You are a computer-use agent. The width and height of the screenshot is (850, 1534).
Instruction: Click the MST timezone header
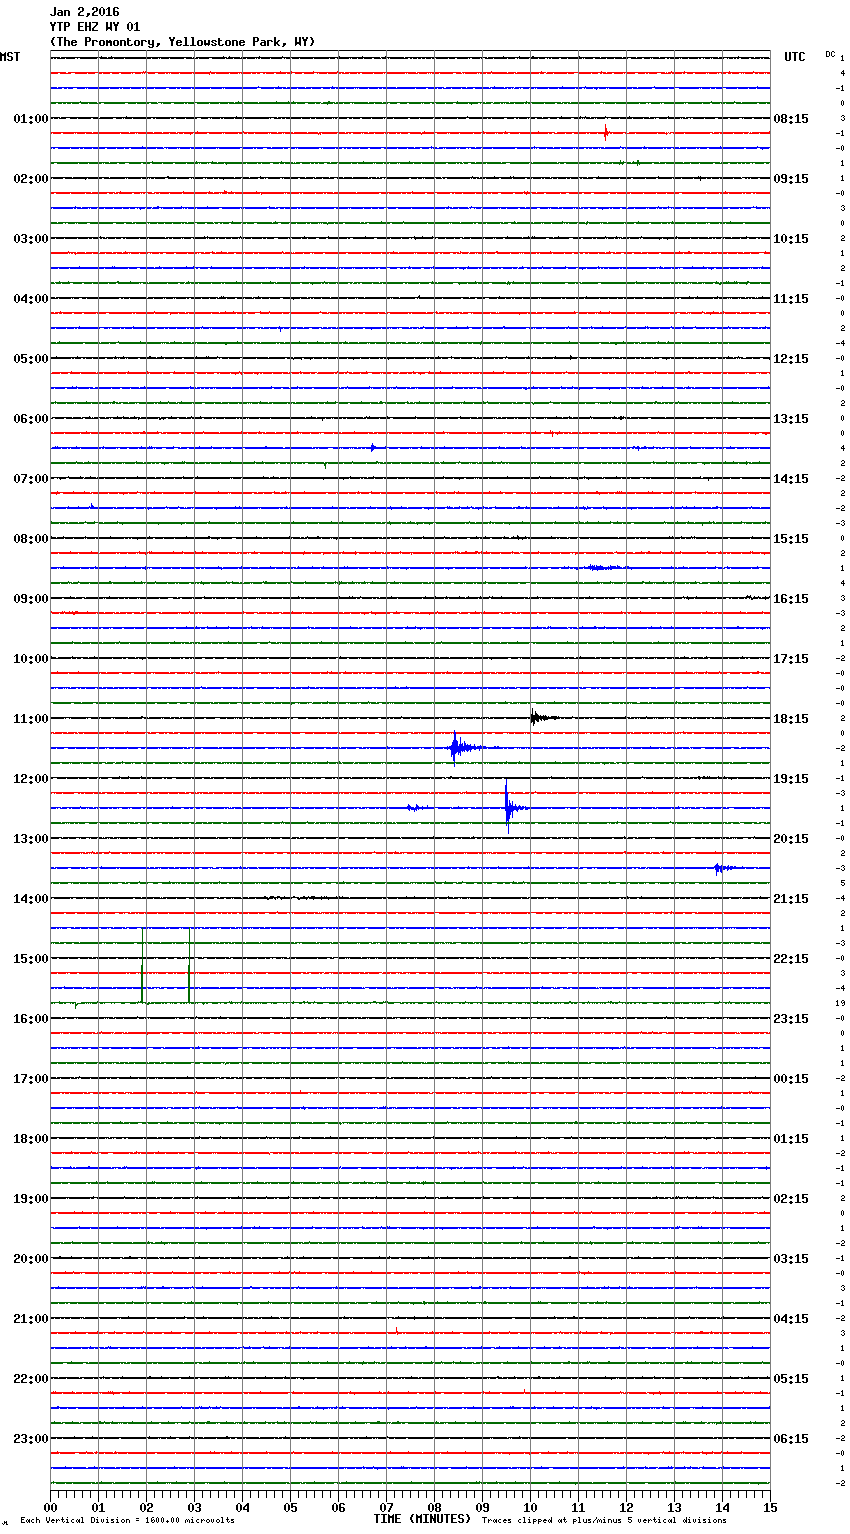(x=10, y=57)
